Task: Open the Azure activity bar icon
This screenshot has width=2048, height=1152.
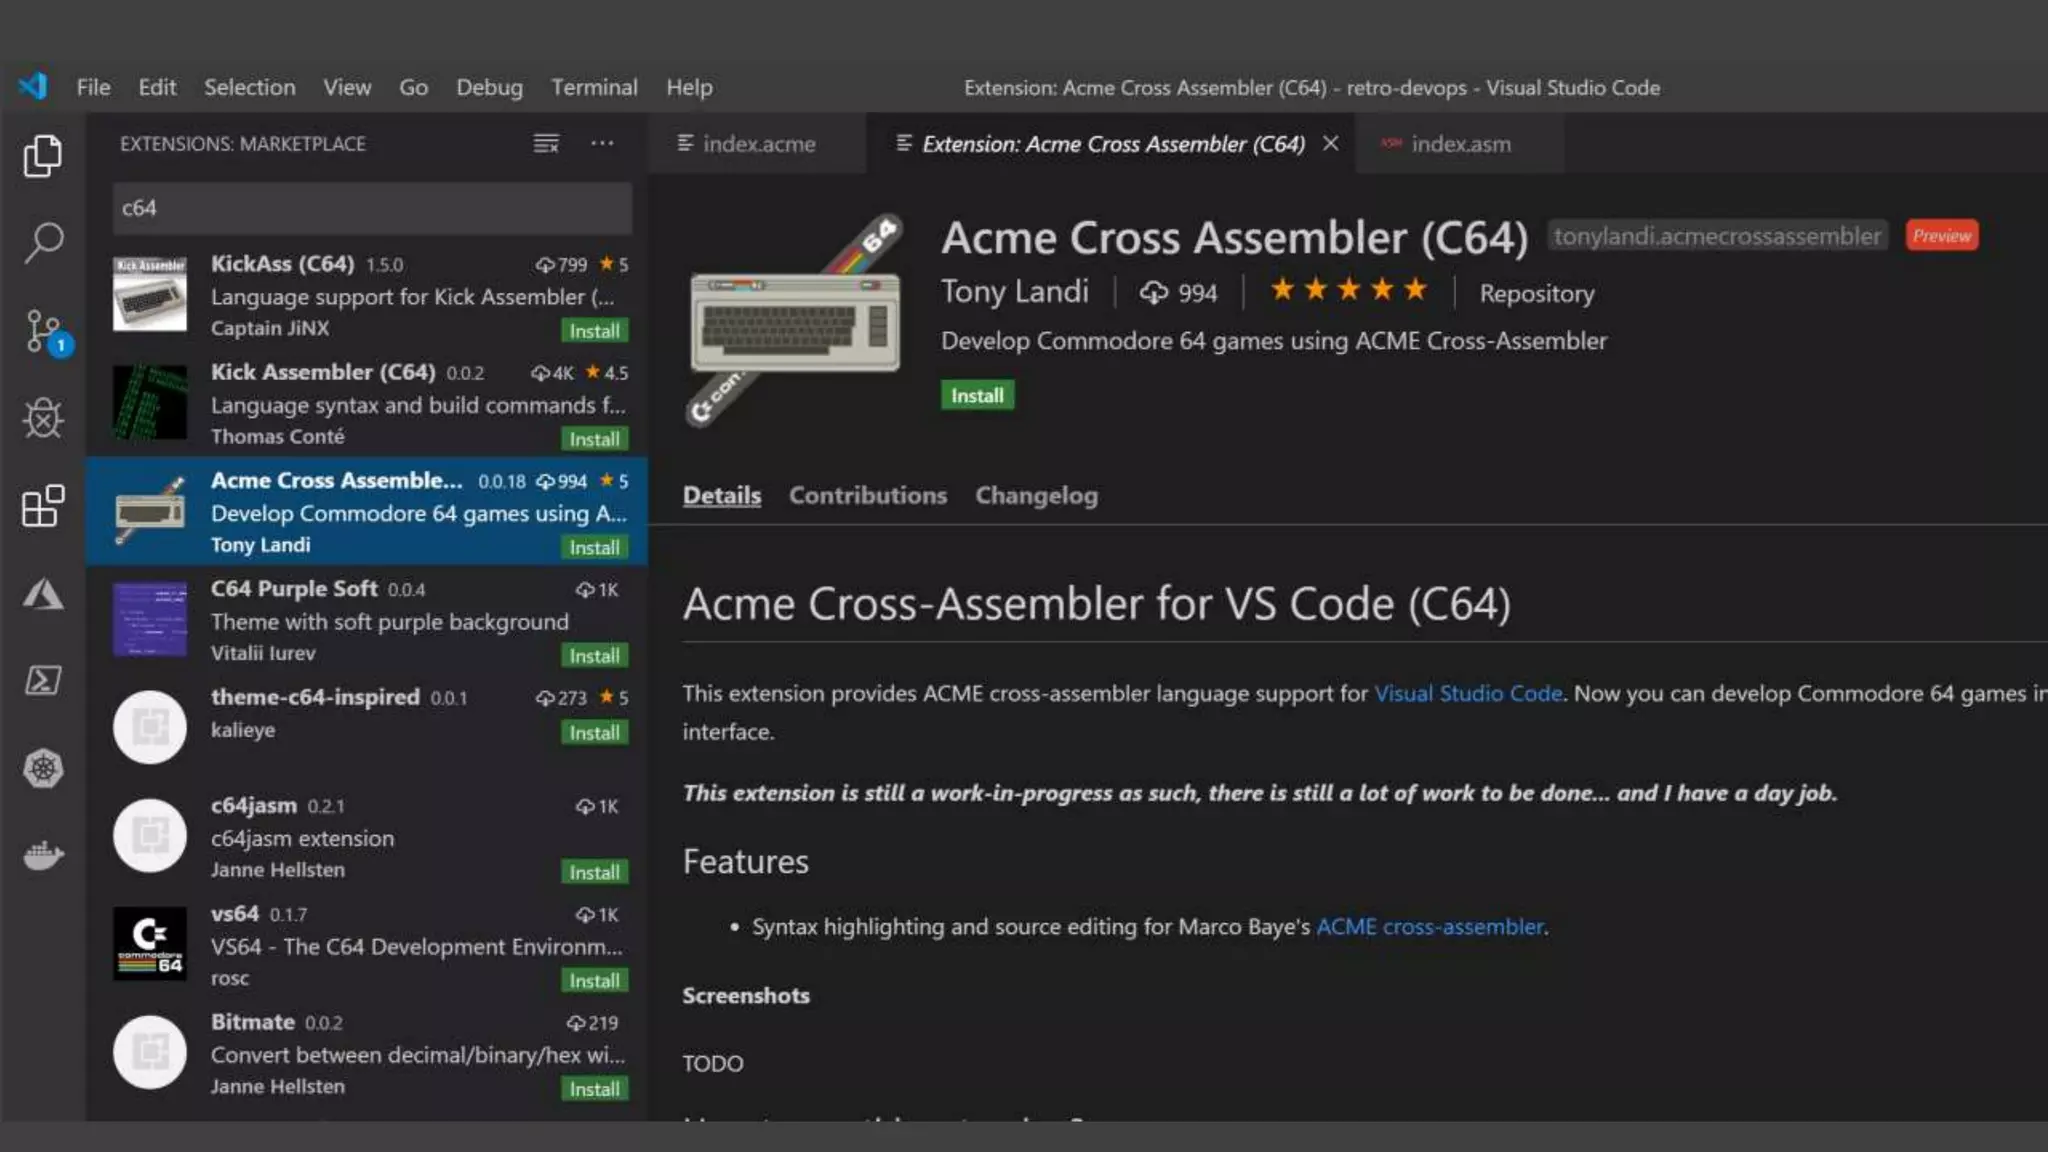Action: click(x=42, y=595)
